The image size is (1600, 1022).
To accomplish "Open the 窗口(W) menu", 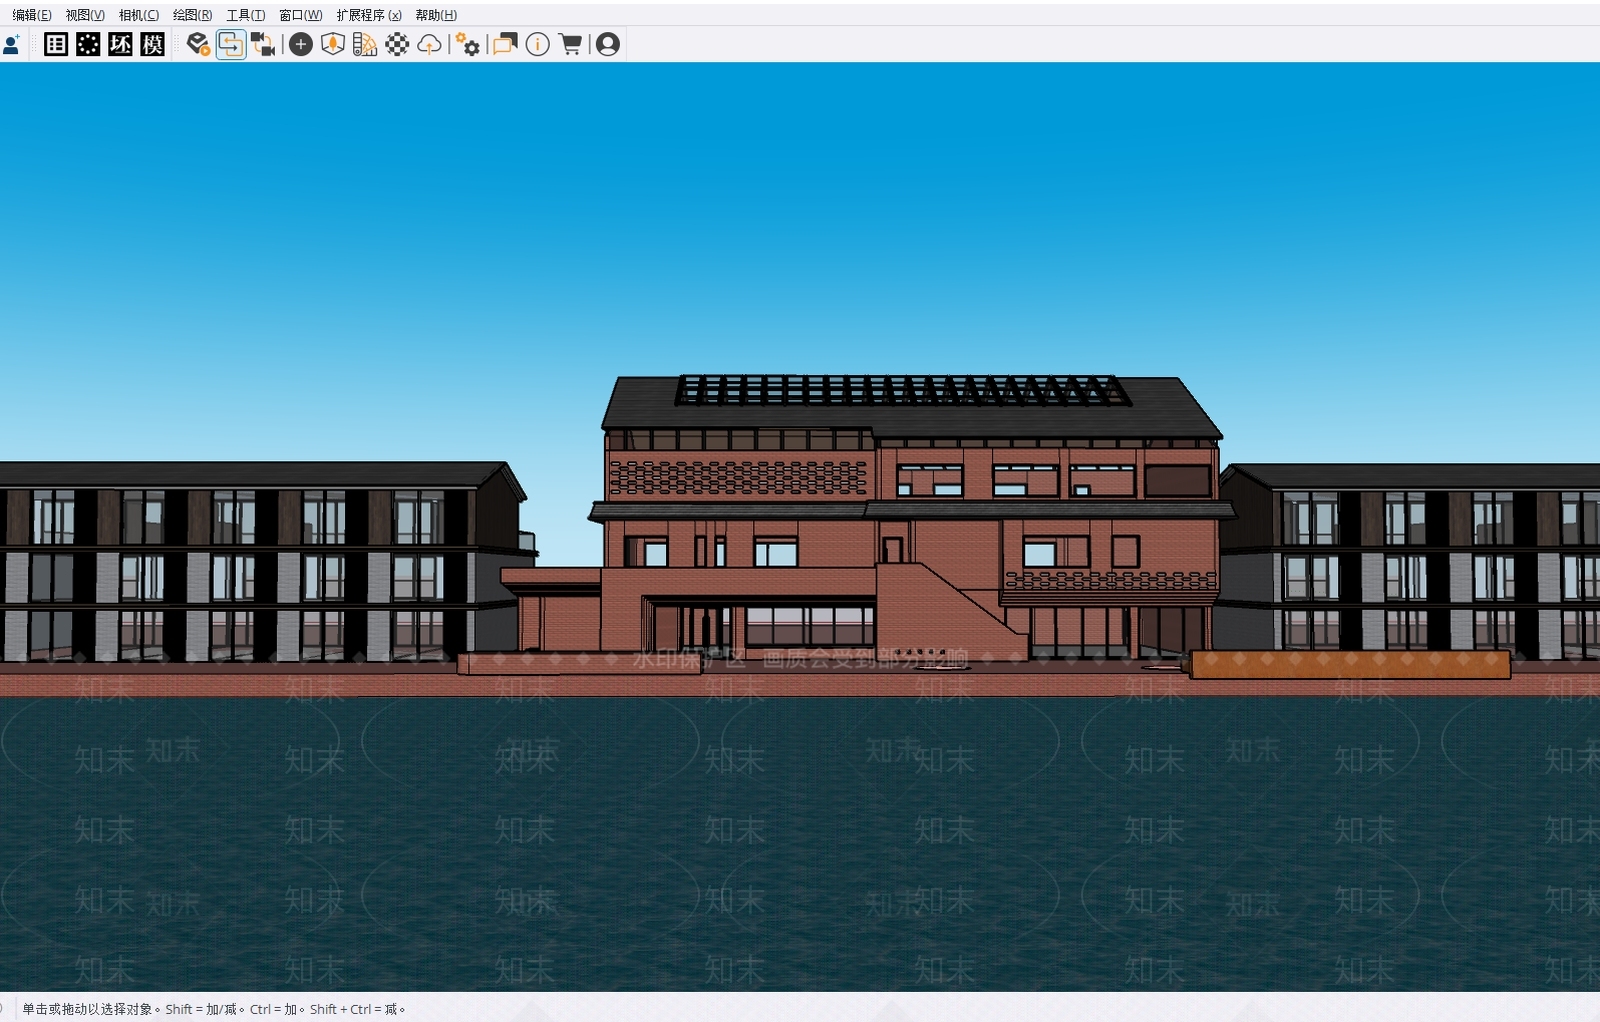I will (300, 15).
